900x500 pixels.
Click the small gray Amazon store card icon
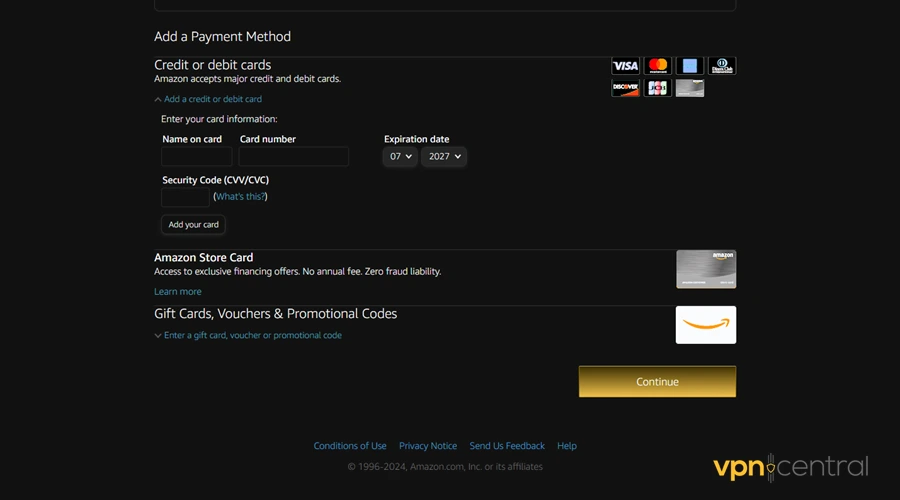(x=689, y=88)
